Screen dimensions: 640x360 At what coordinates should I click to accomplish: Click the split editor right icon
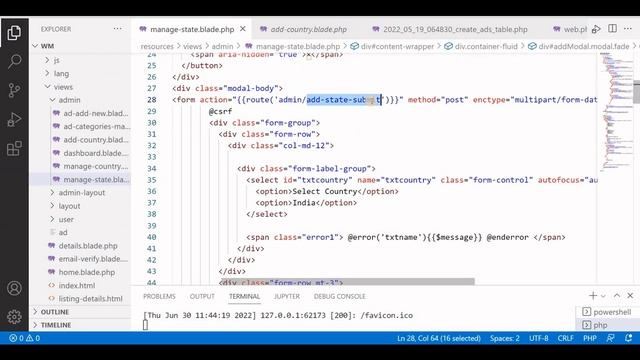tap(612, 29)
